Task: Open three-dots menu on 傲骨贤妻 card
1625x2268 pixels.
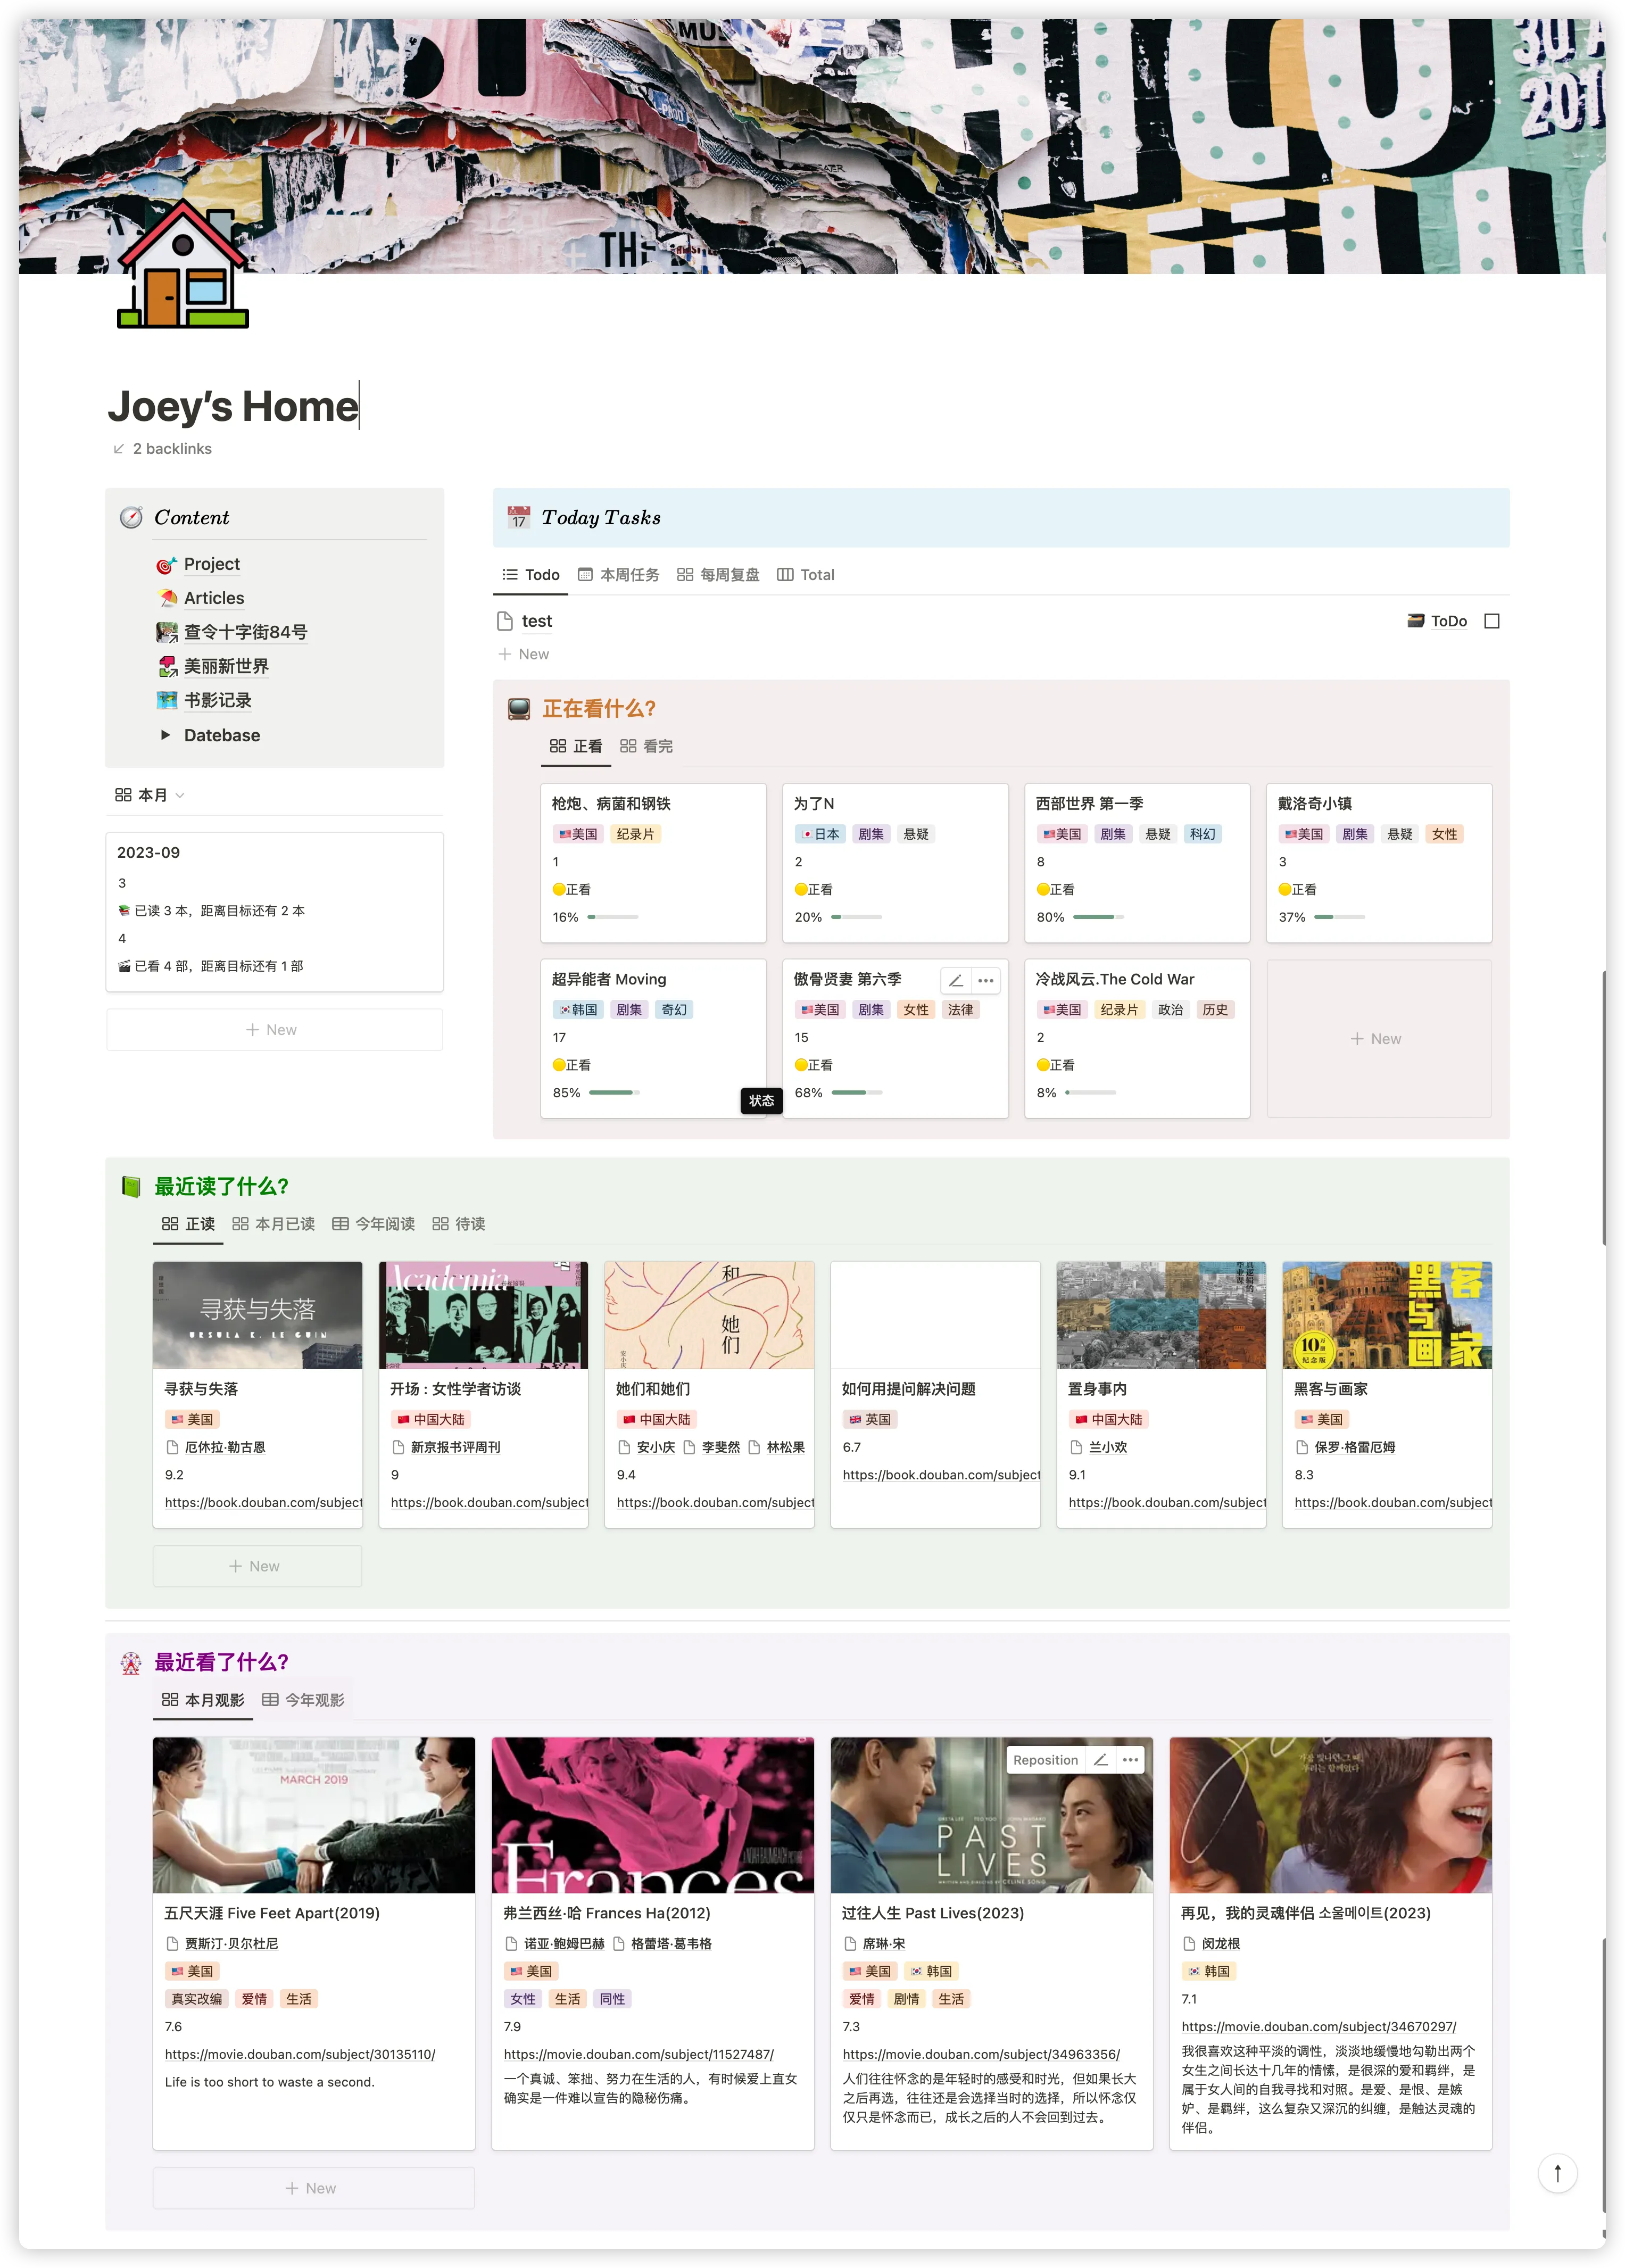Action: (985, 980)
